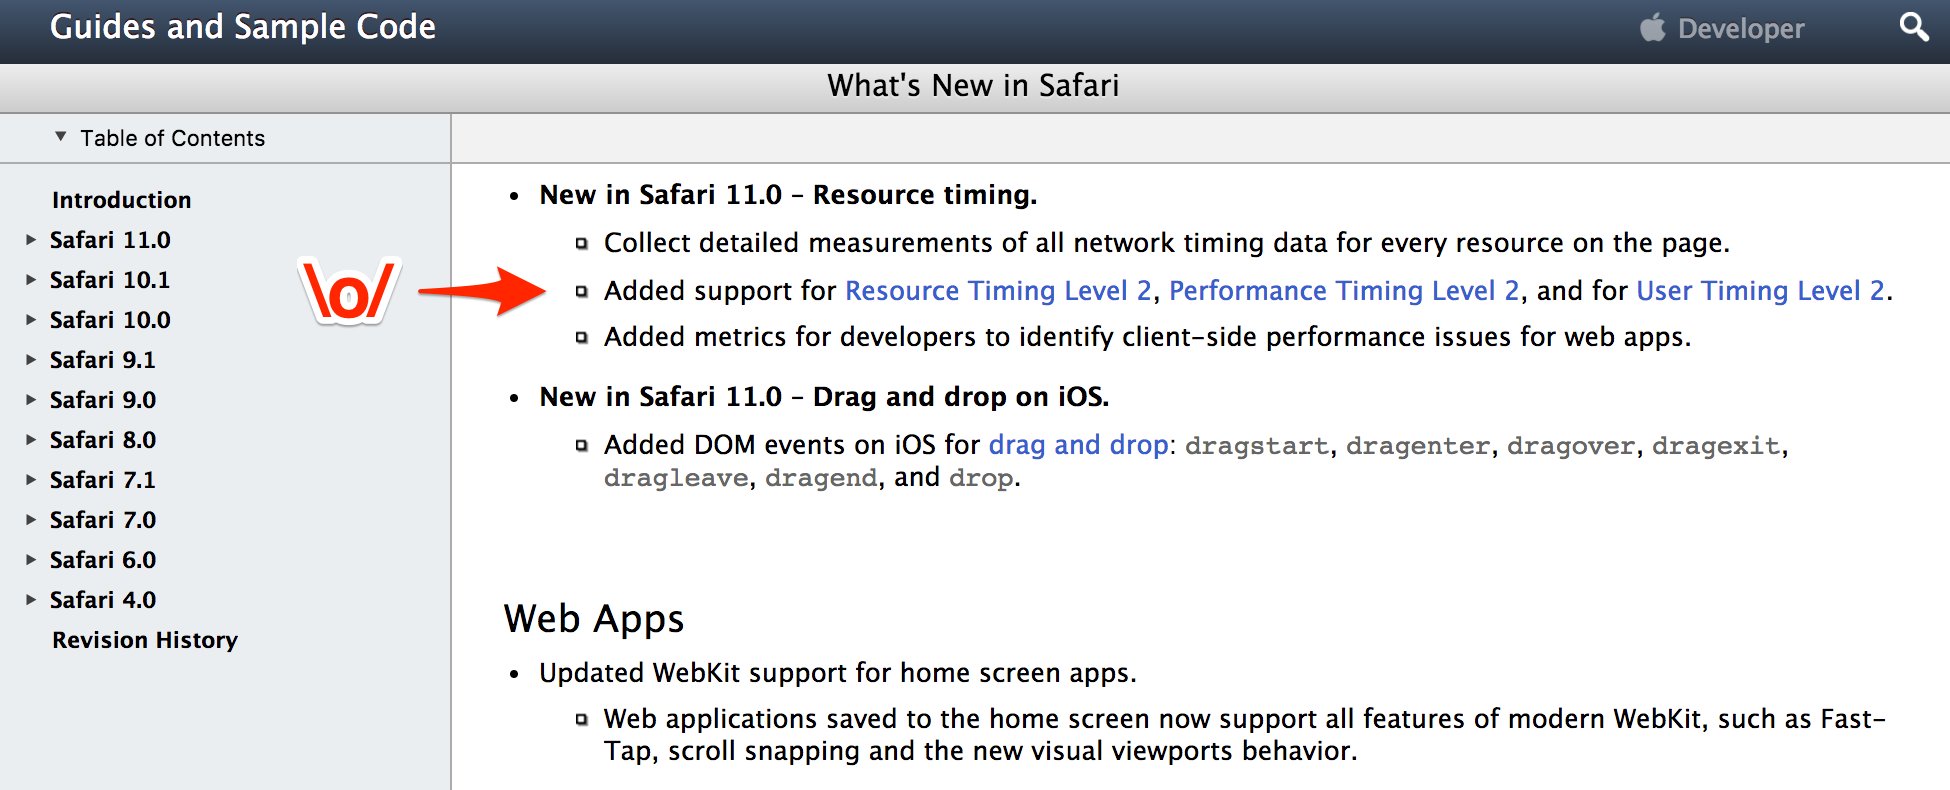Click the 'dragover' code text
This screenshot has height=790, width=1950.
pos(1571,446)
